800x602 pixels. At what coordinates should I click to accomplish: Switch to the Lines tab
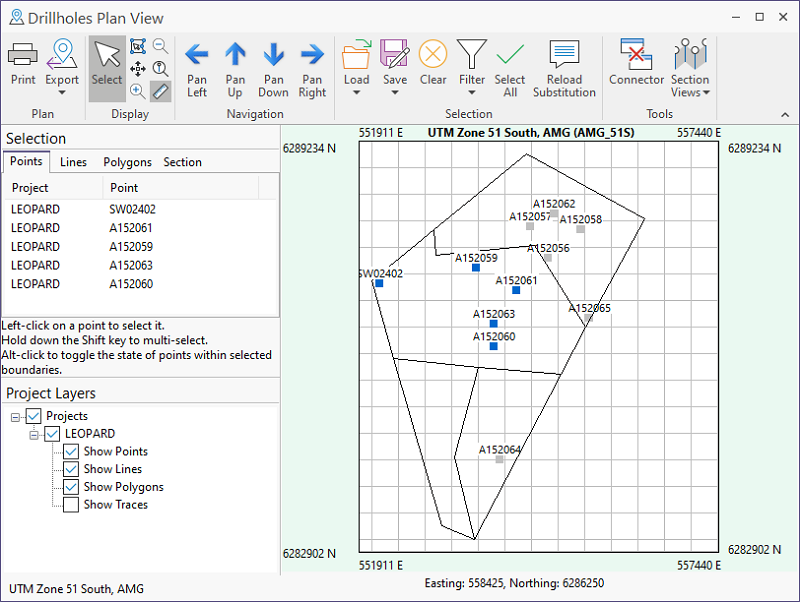tap(73, 162)
